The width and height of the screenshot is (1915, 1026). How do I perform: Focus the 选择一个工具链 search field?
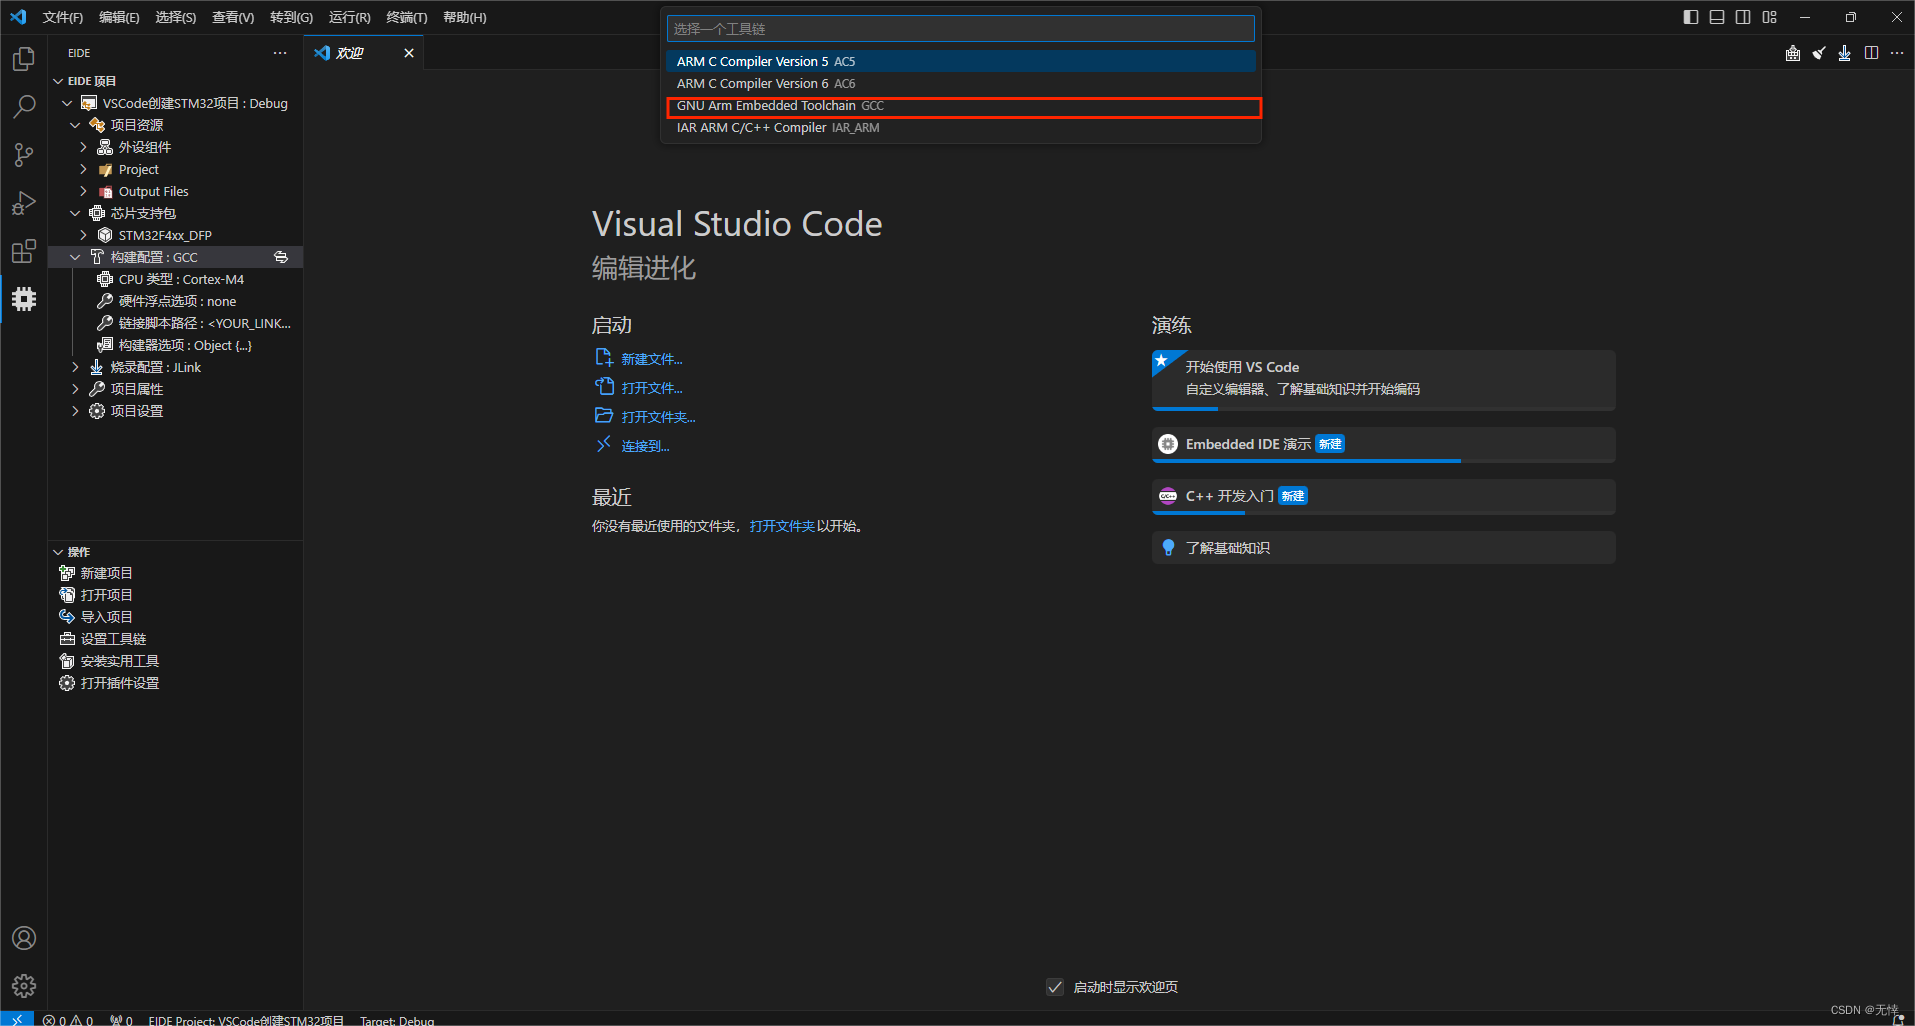[960, 29]
